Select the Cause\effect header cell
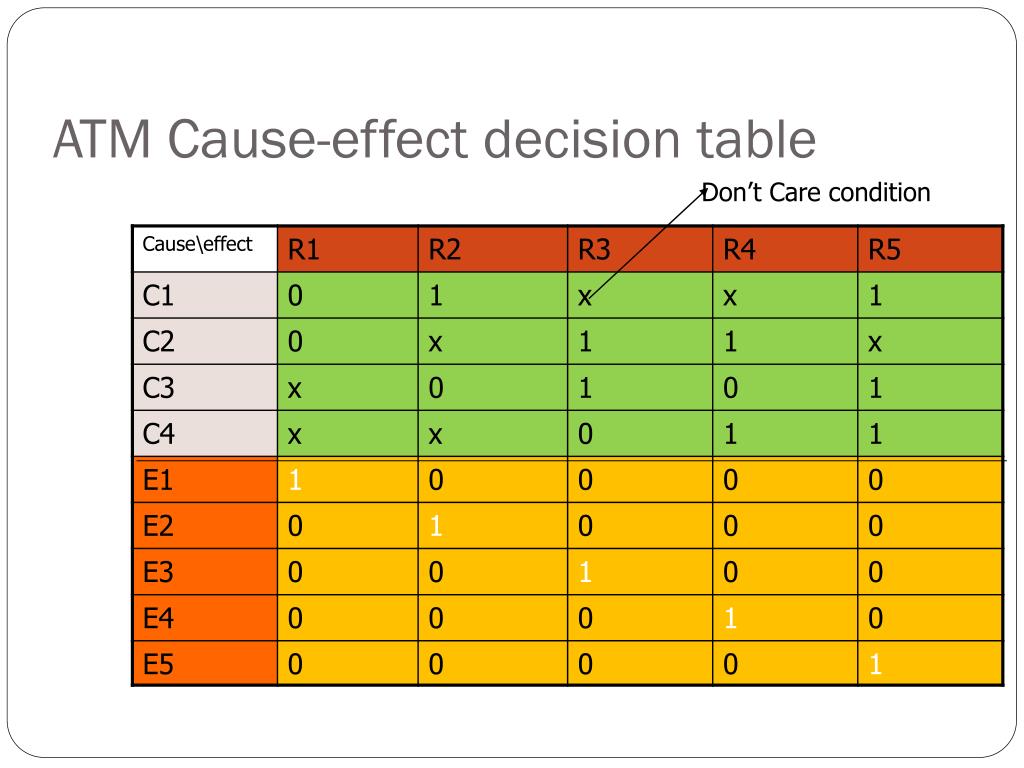 point(205,248)
